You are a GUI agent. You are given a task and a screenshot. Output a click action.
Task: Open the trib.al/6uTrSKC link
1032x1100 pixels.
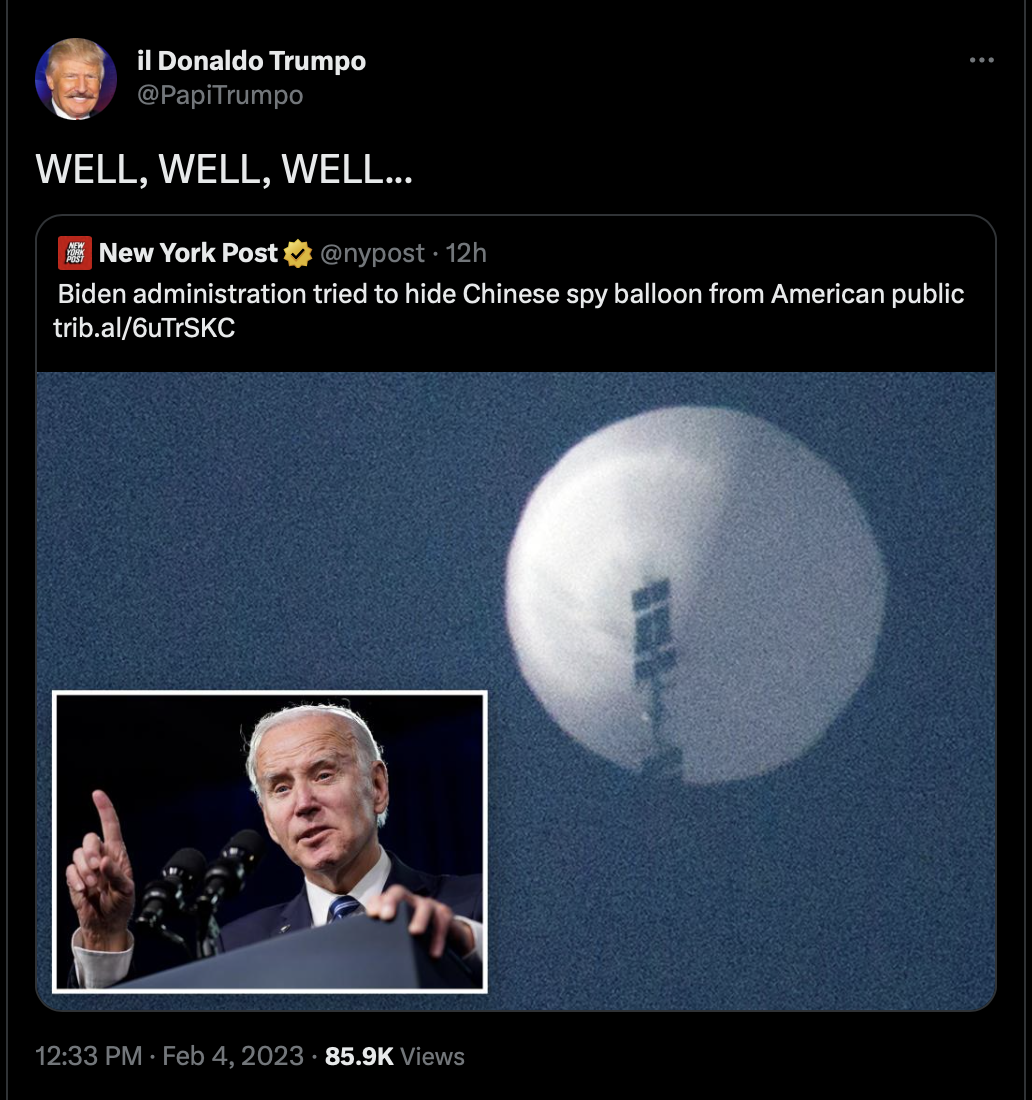tap(145, 328)
